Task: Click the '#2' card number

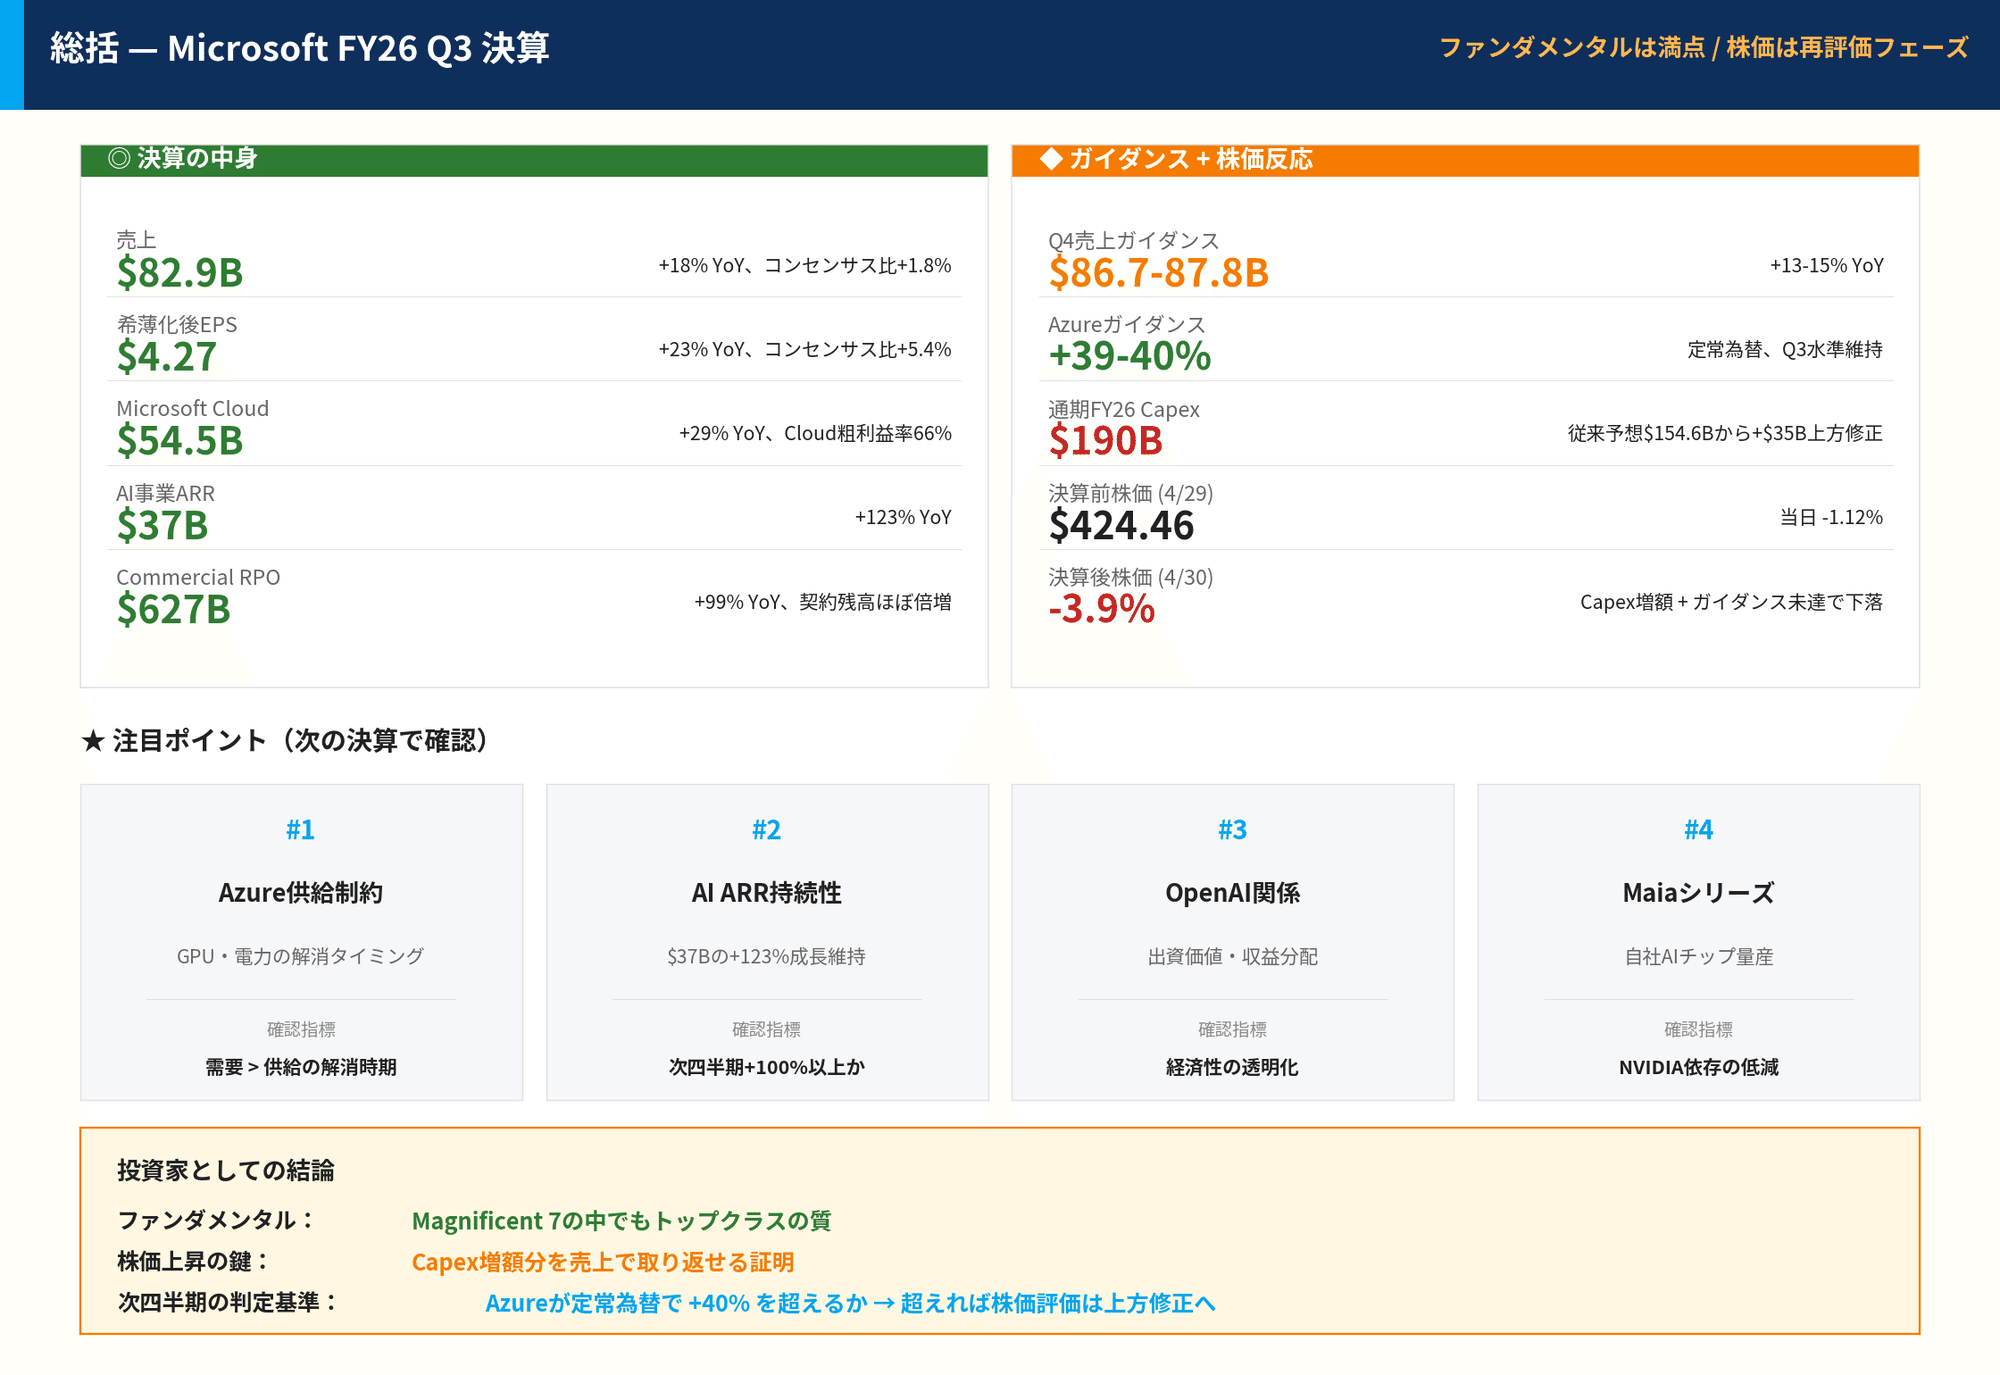Action: (767, 829)
